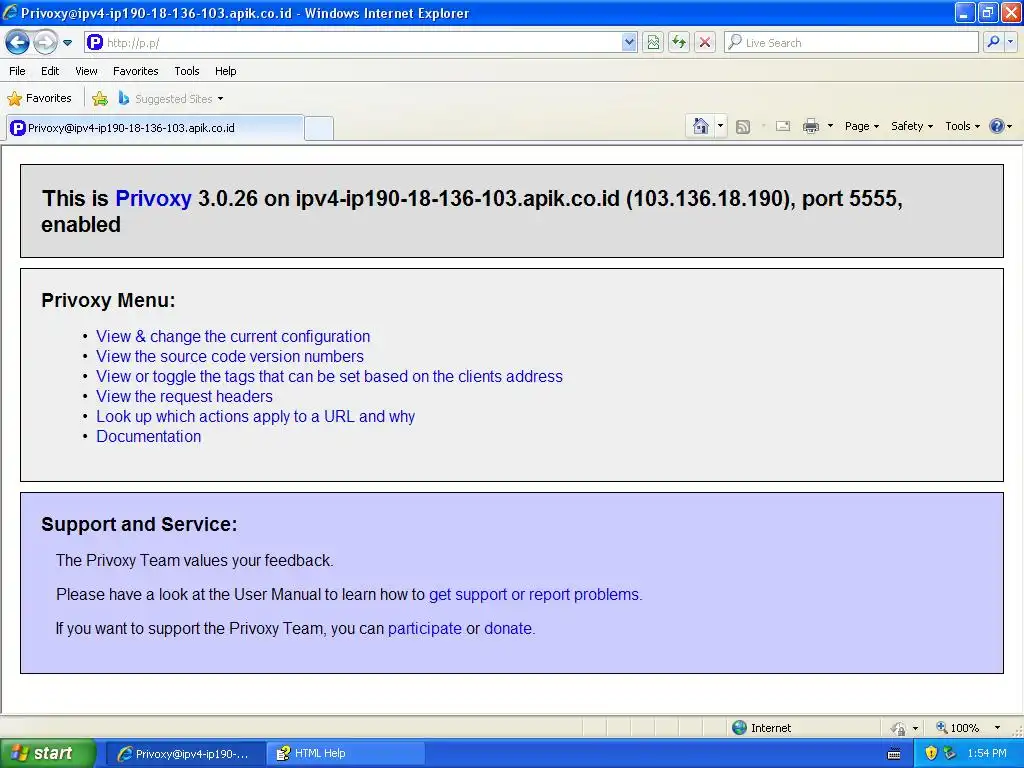Open the Tools command bar menu

963,126
